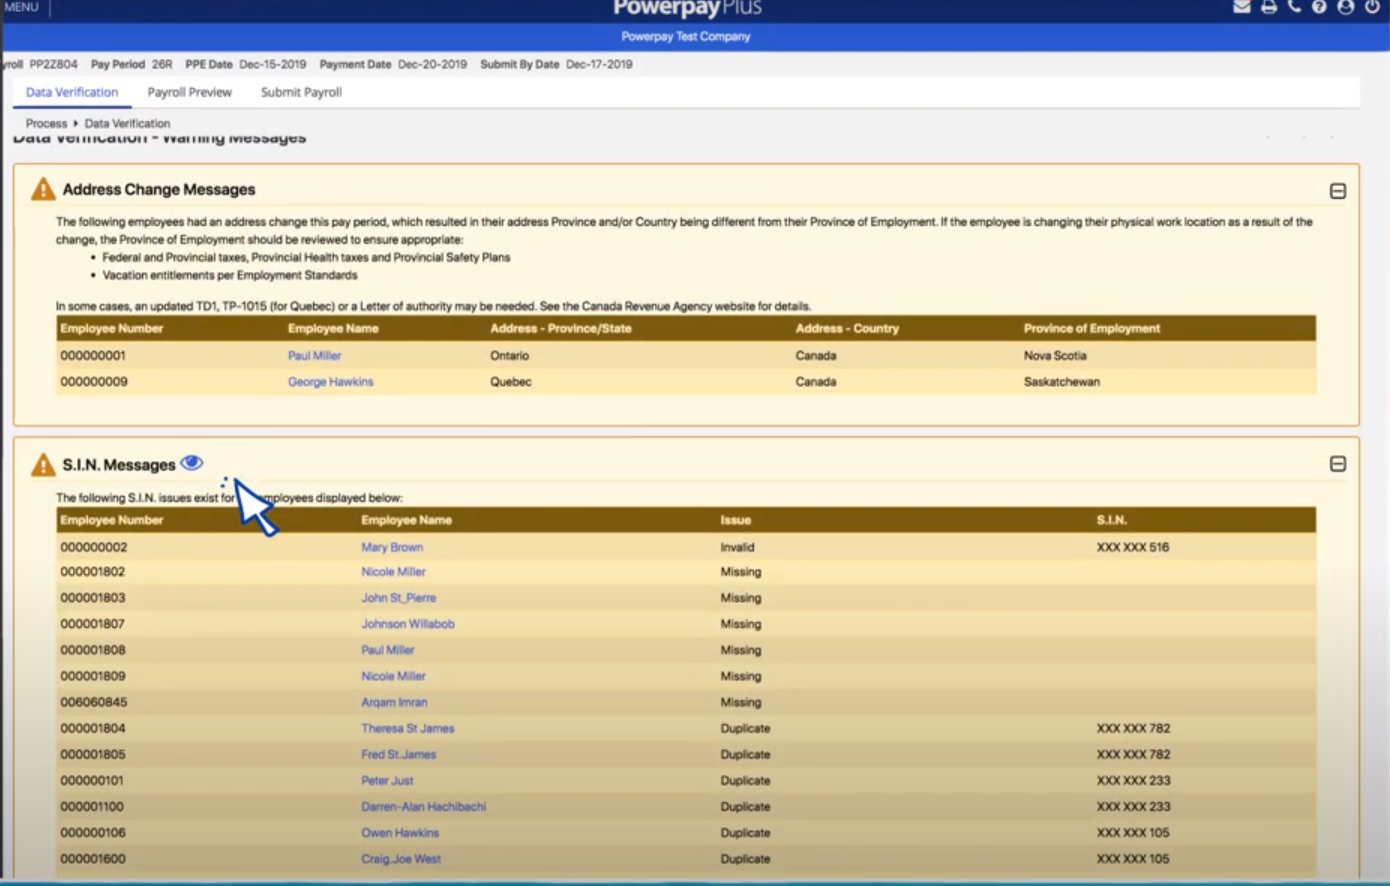Image resolution: width=1390 pixels, height=886 pixels.
Task: Click the S.I.N. Messages warning triangle
Action: pyautogui.click(x=43, y=465)
